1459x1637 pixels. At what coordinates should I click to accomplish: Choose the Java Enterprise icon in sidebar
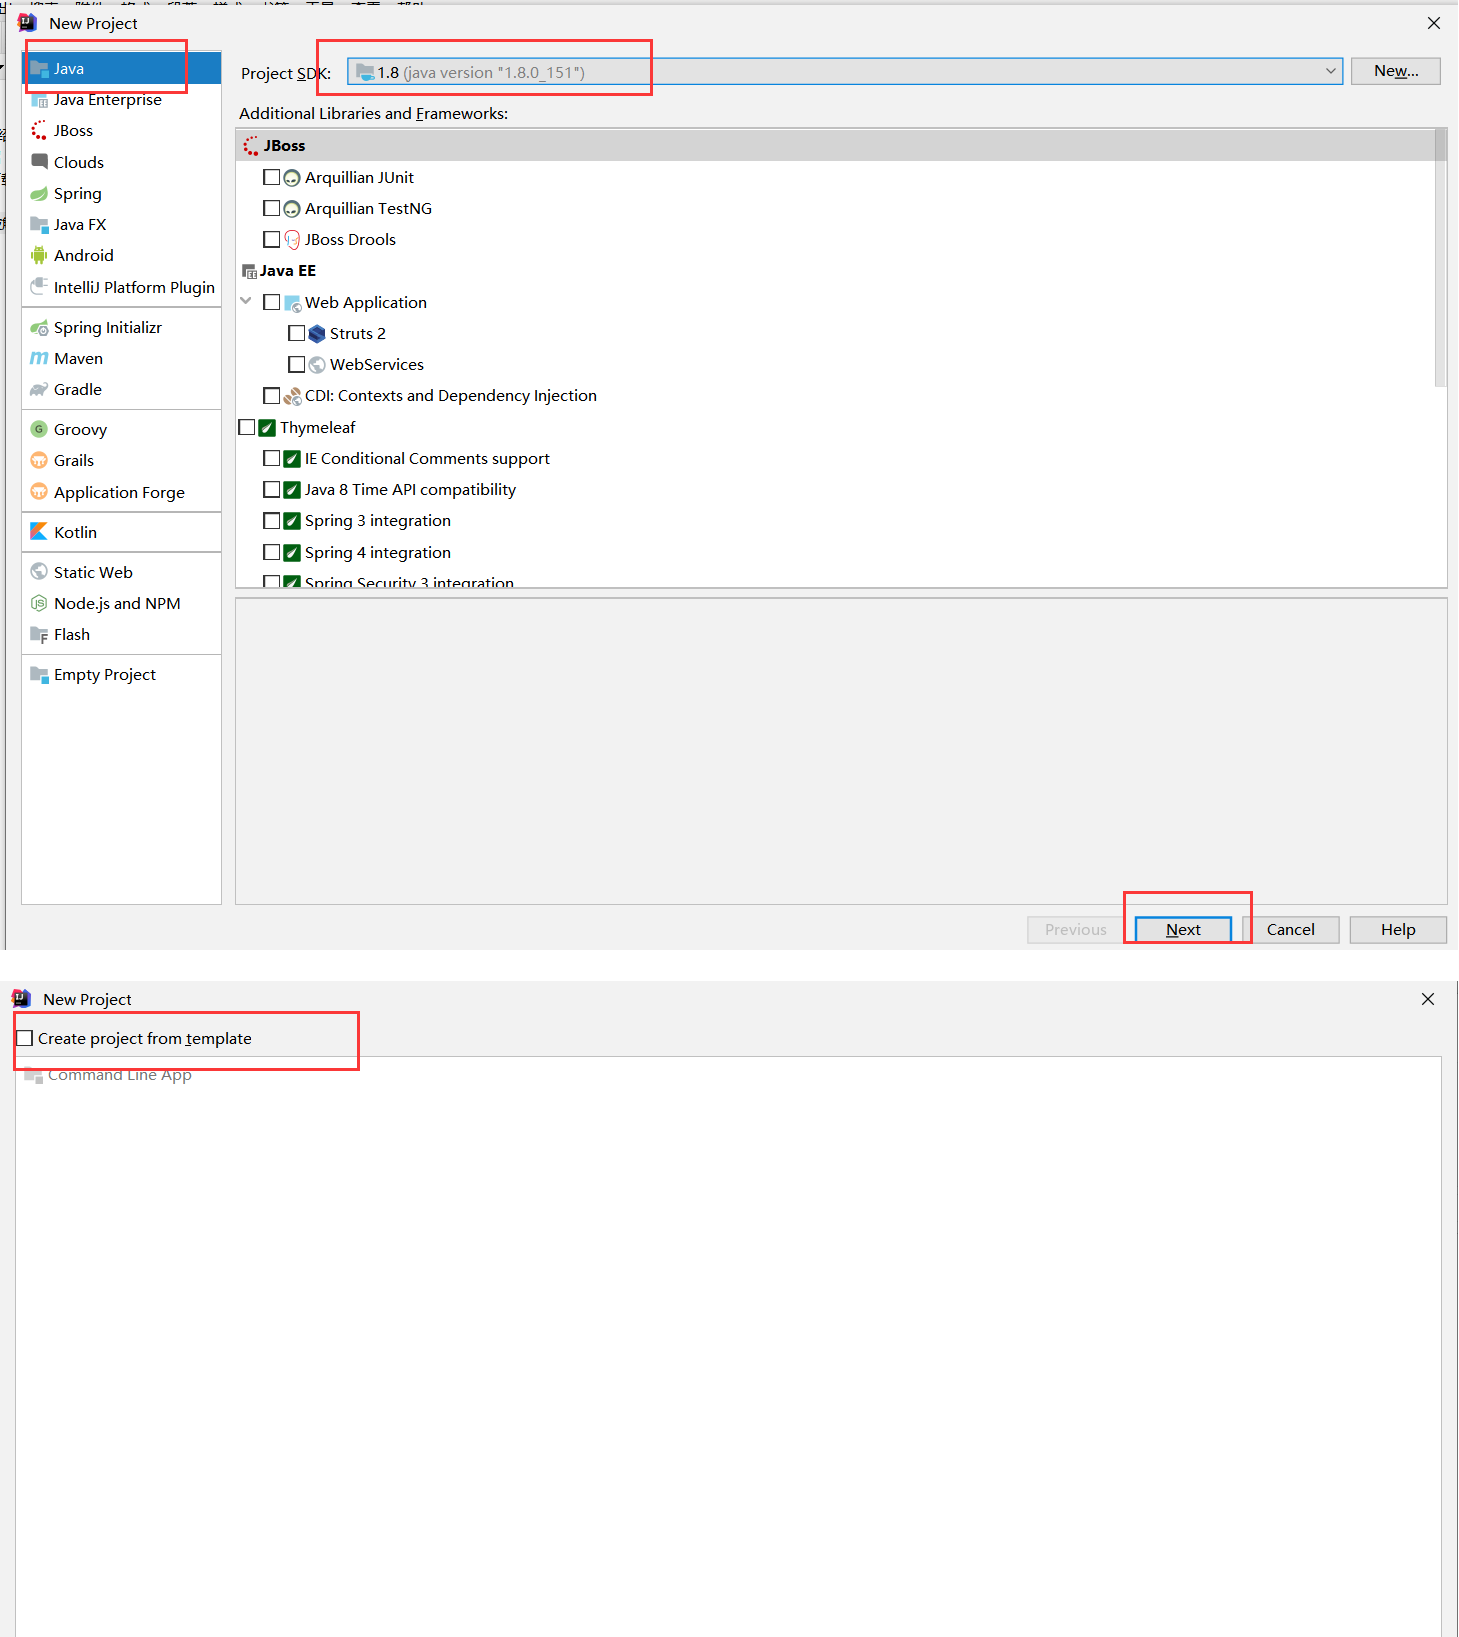[39, 100]
